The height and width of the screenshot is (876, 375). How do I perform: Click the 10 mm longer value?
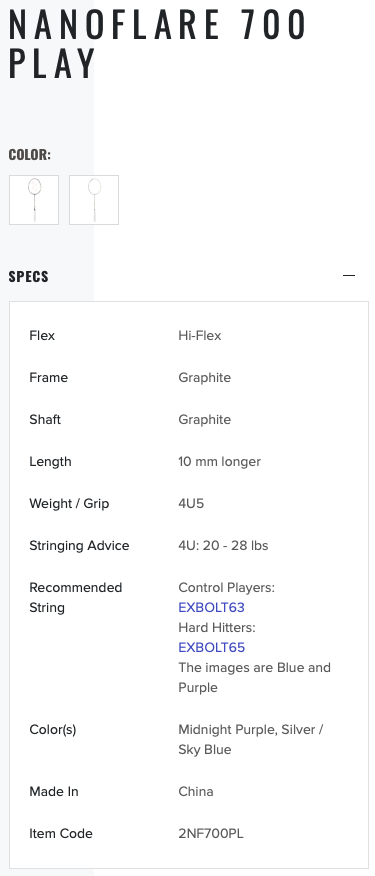point(220,461)
